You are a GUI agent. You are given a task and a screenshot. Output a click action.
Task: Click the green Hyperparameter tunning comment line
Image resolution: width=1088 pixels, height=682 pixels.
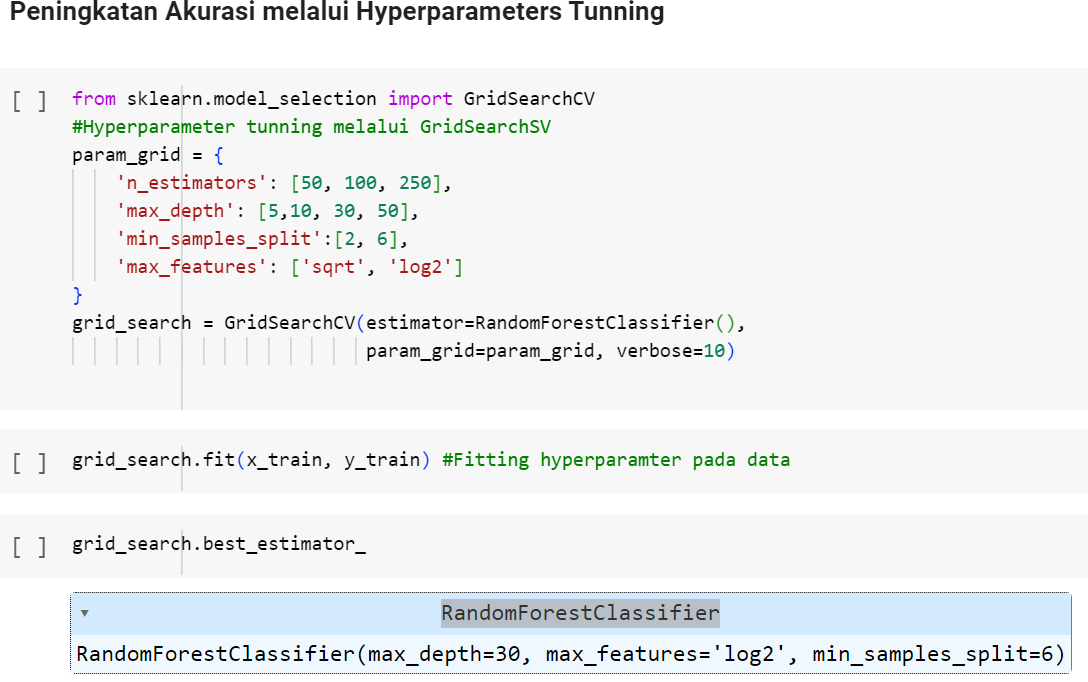(x=311, y=127)
